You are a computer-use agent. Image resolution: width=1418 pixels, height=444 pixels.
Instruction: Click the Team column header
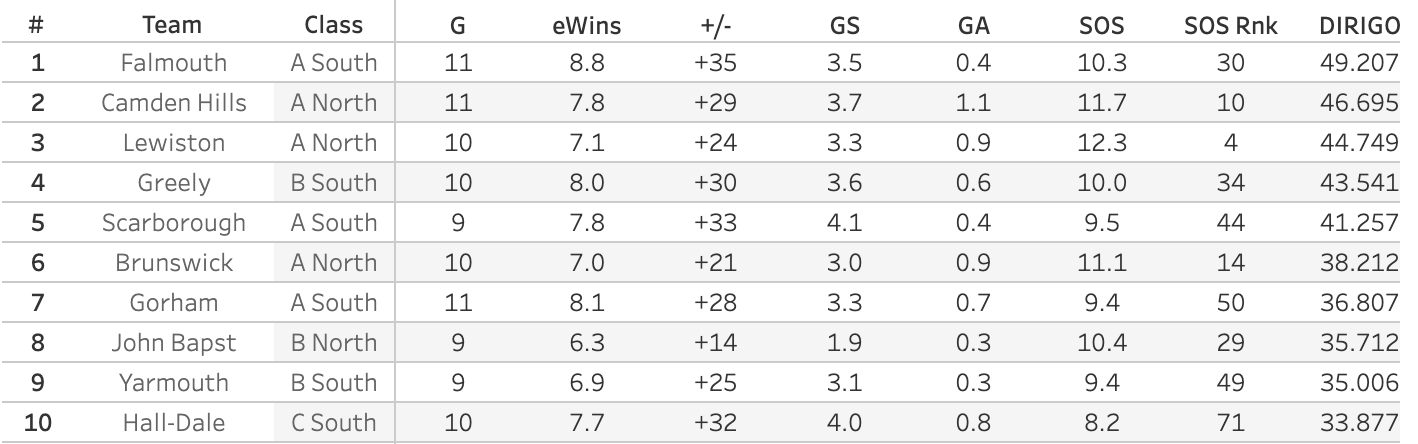coord(173,24)
